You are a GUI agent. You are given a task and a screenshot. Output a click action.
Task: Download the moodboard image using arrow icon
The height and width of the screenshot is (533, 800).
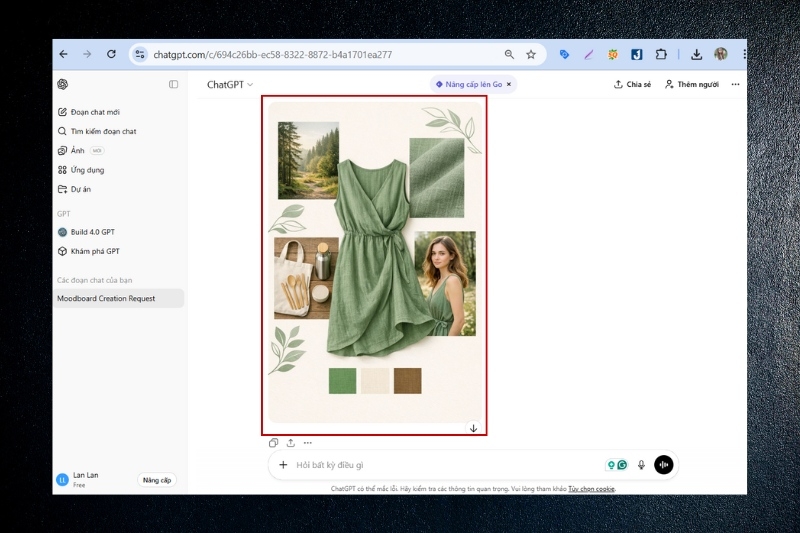(474, 428)
